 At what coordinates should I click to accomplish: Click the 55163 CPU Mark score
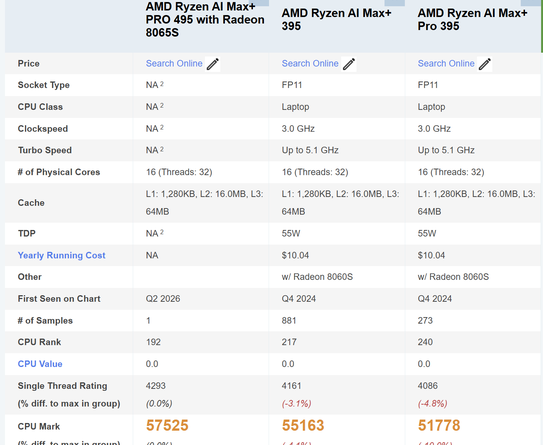tap(303, 426)
